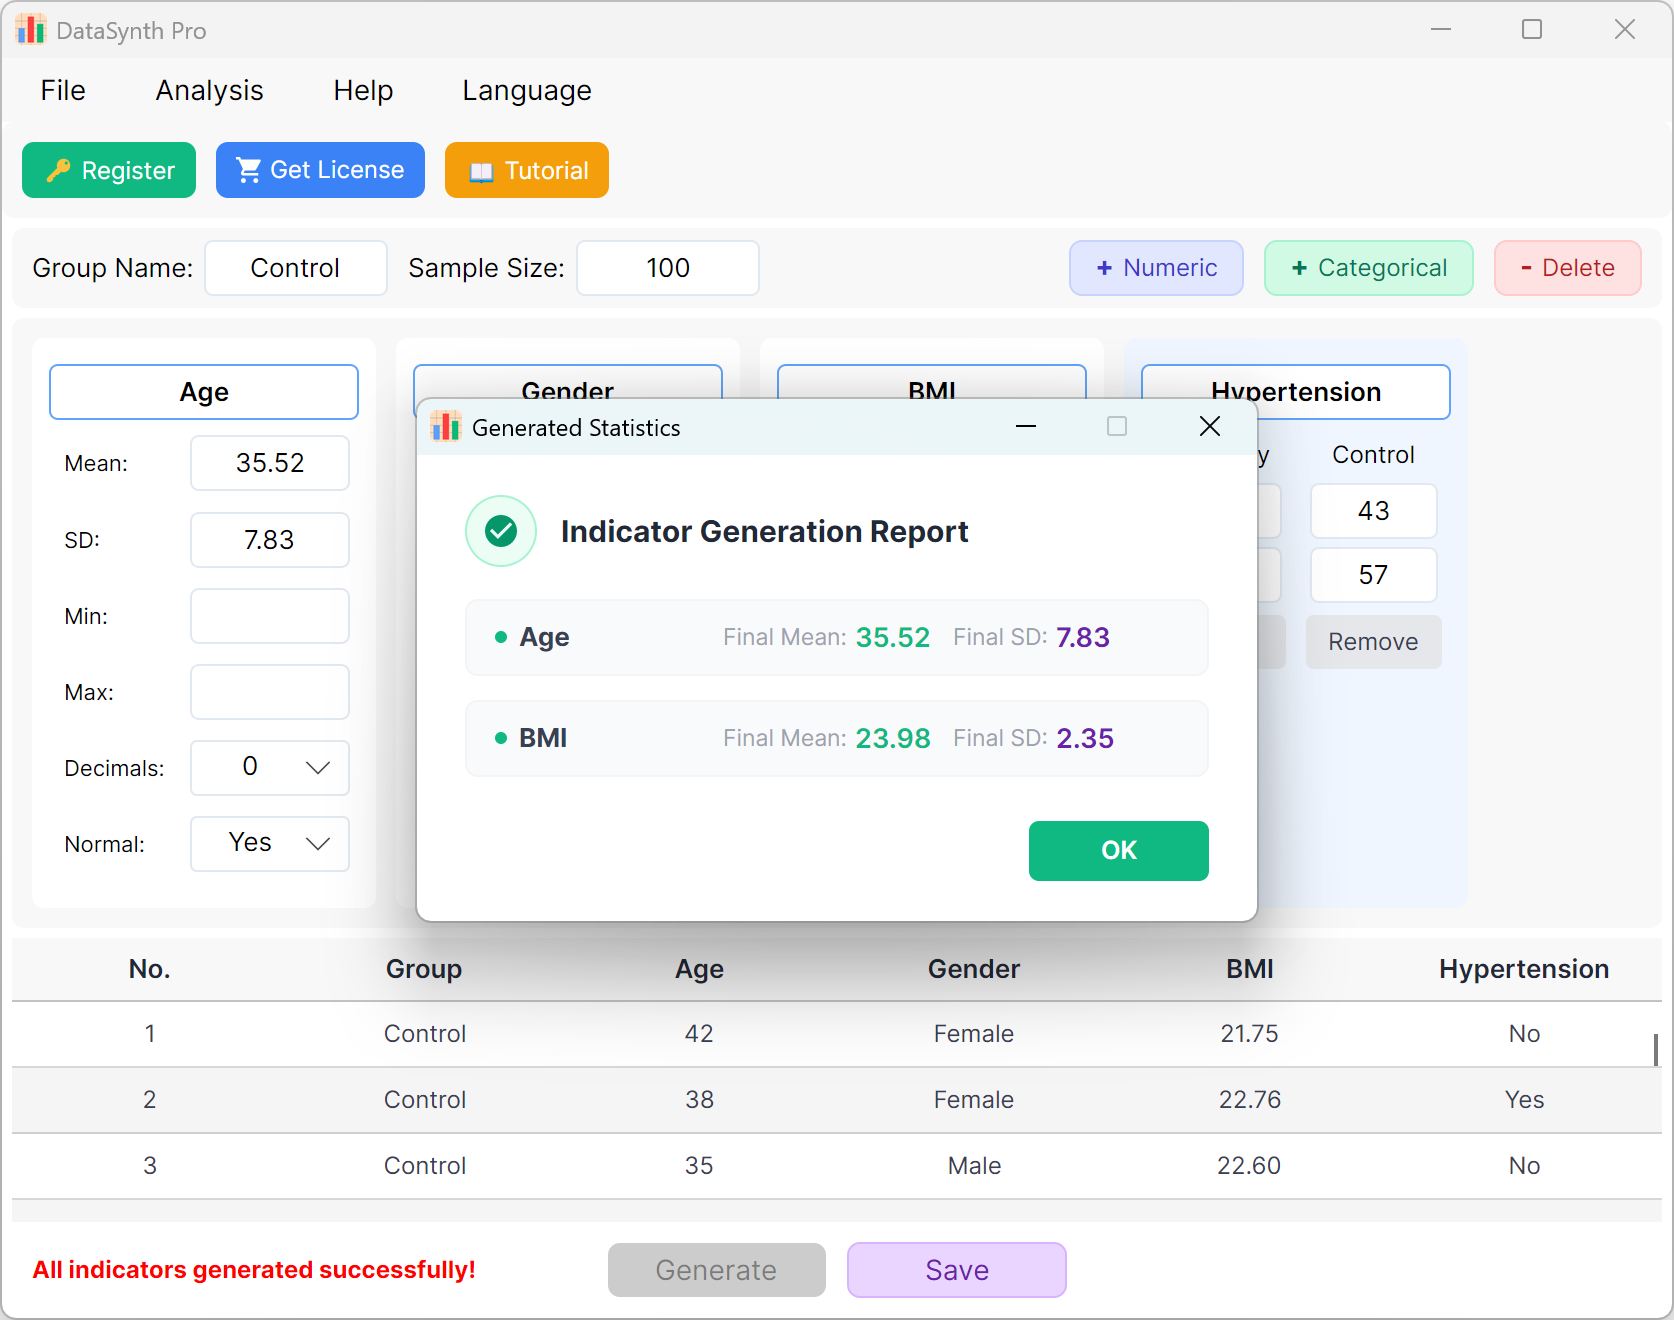This screenshot has height=1320, width=1674.
Task: Open the Language menu
Action: tap(527, 91)
